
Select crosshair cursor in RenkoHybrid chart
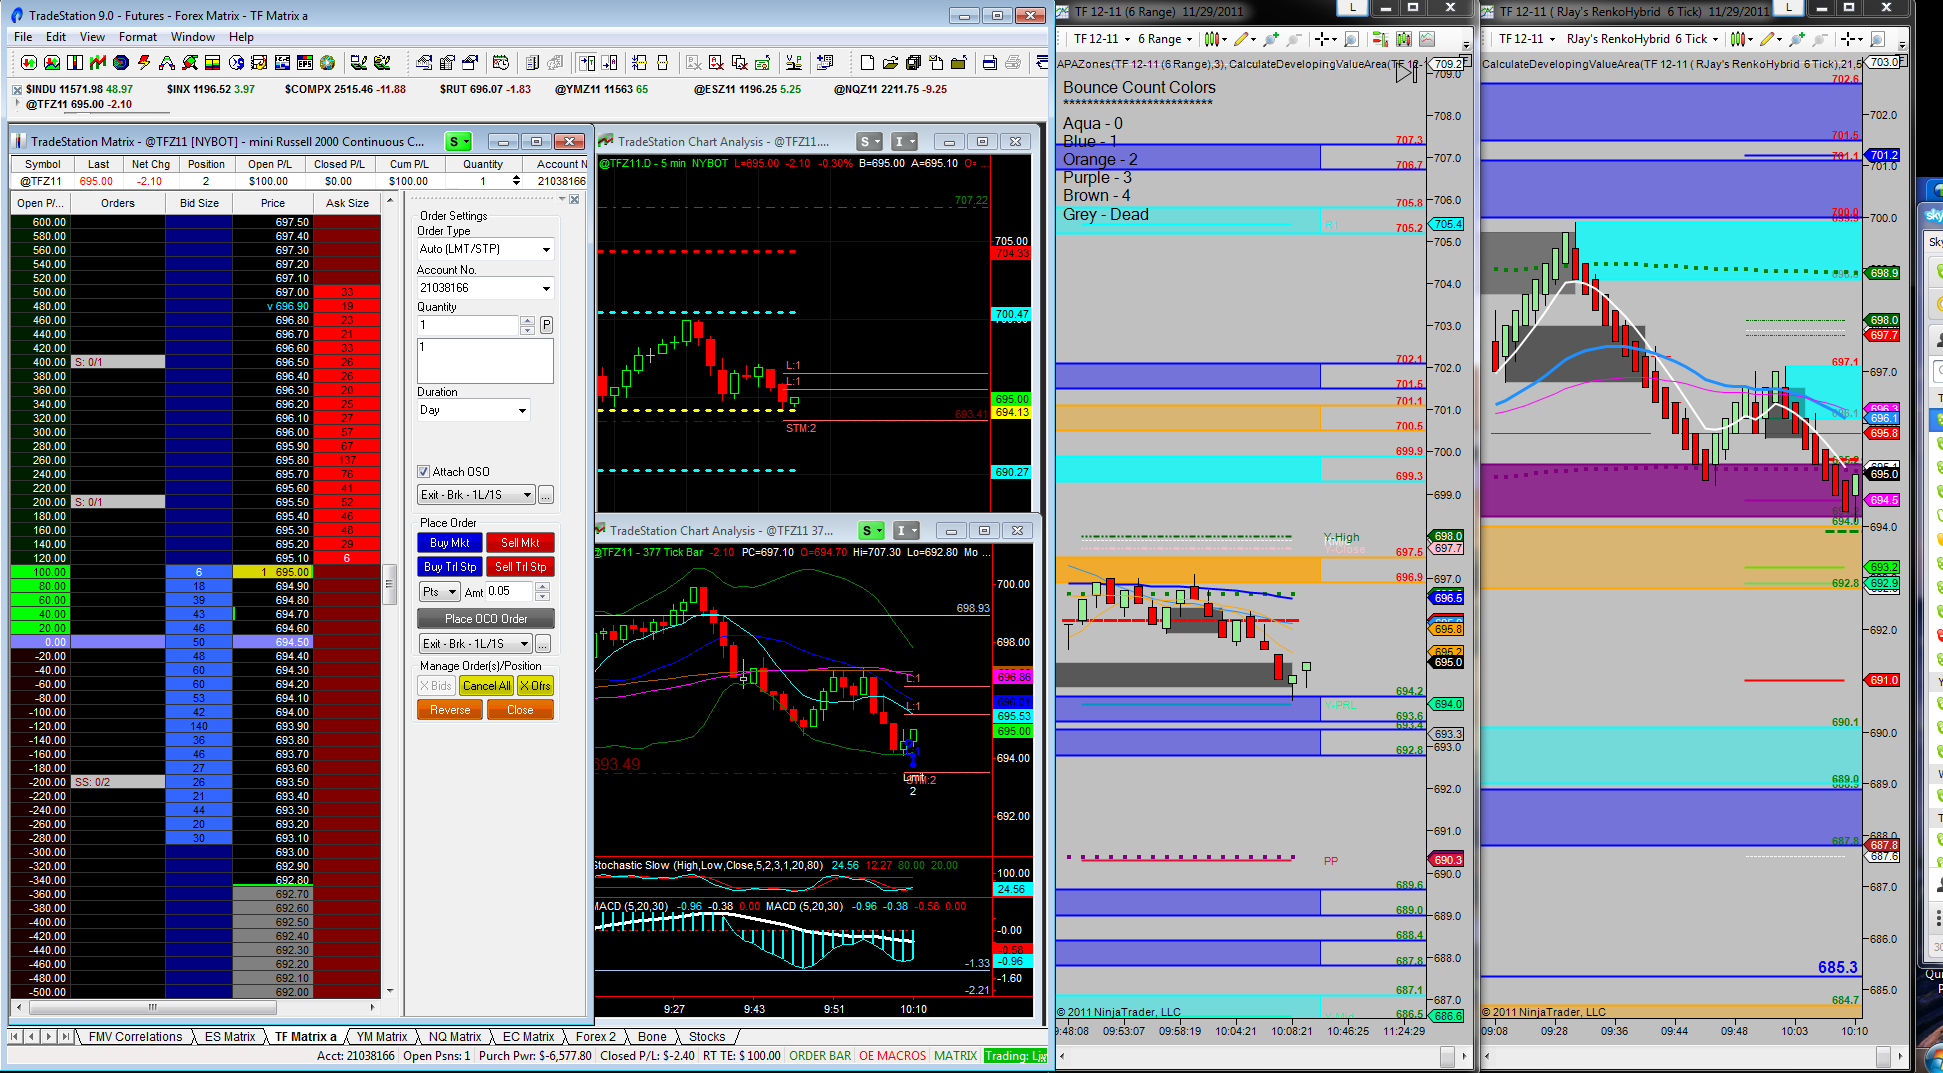(x=1848, y=39)
